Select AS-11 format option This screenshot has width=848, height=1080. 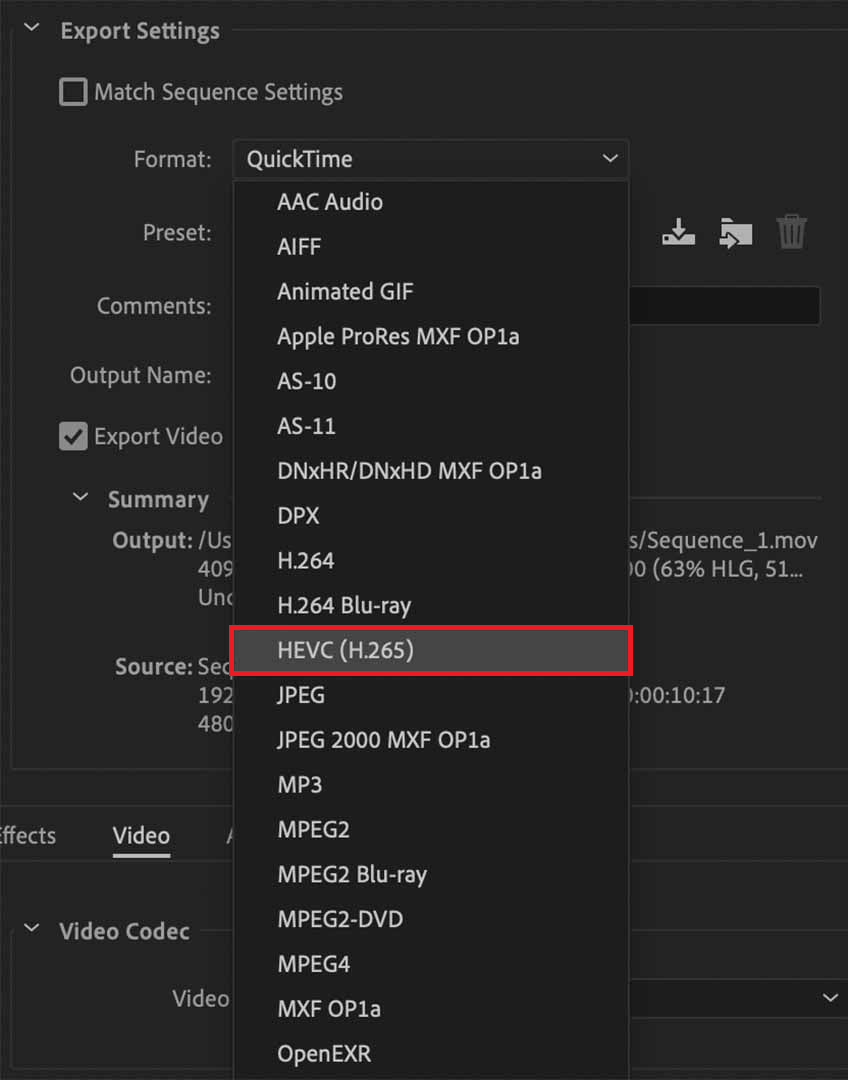tap(431, 426)
